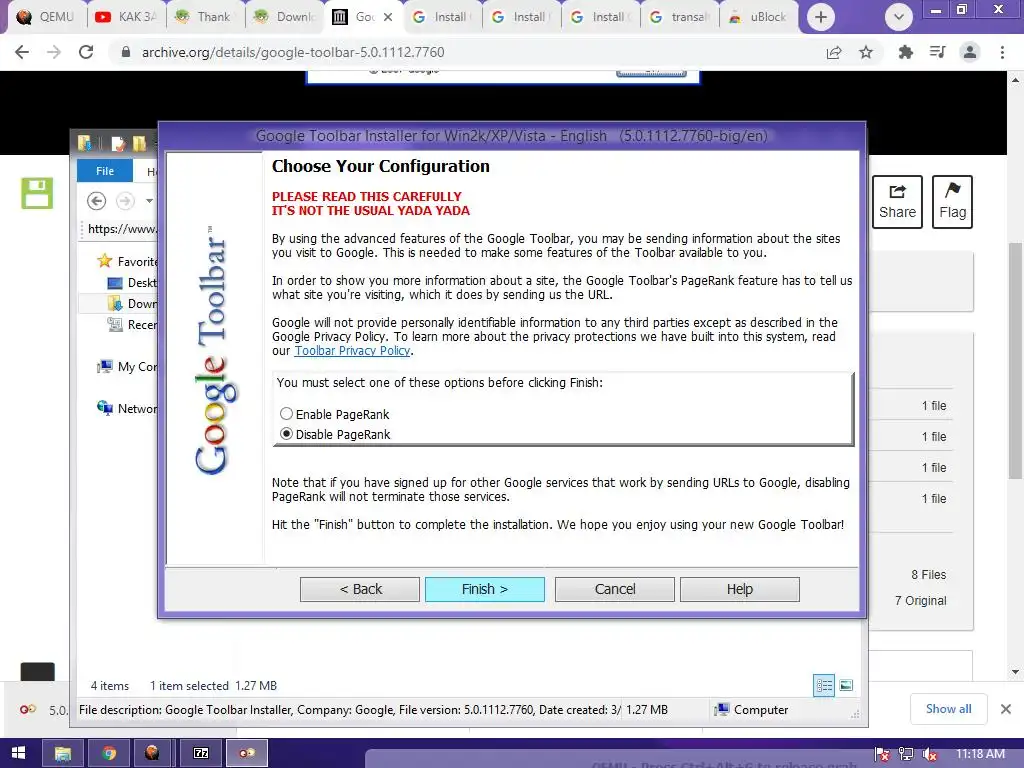Click the green floppy disk software icon
The height and width of the screenshot is (768, 1024).
pyautogui.click(x=37, y=193)
